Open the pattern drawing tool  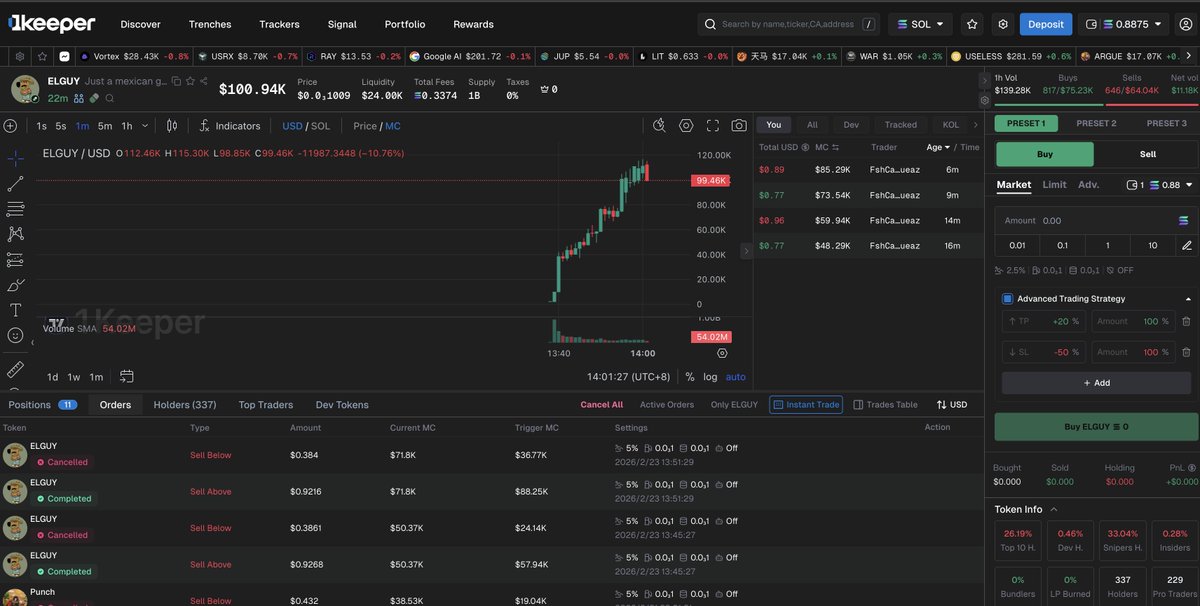tap(15, 234)
